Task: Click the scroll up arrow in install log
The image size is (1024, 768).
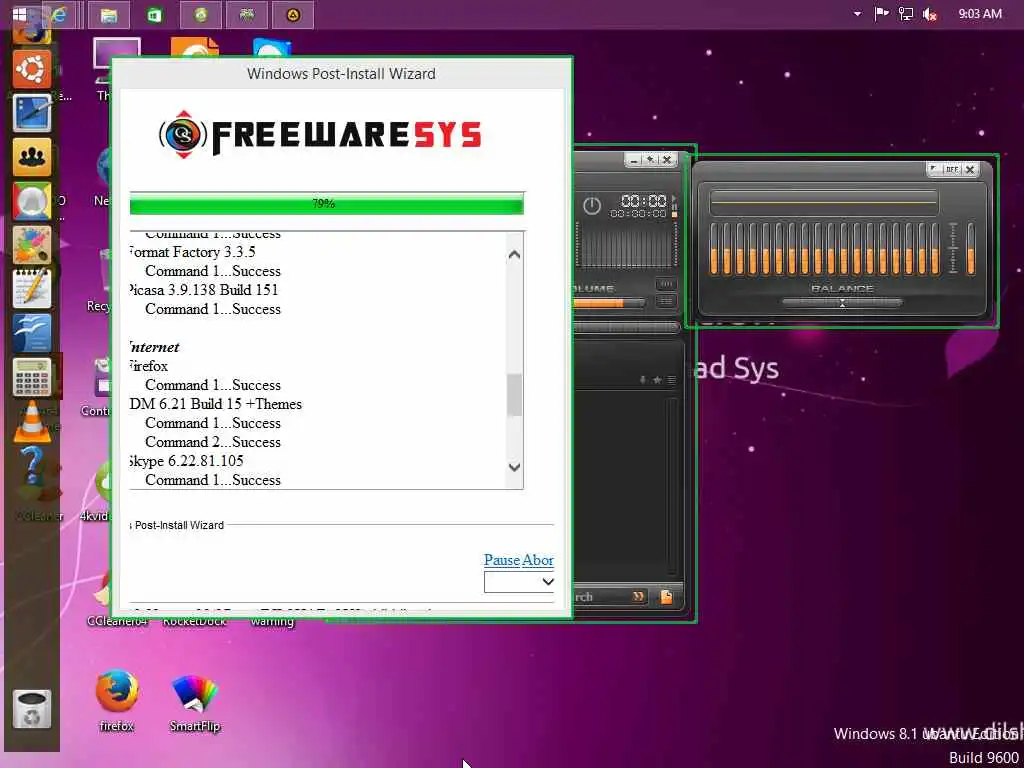Action: click(x=515, y=255)
